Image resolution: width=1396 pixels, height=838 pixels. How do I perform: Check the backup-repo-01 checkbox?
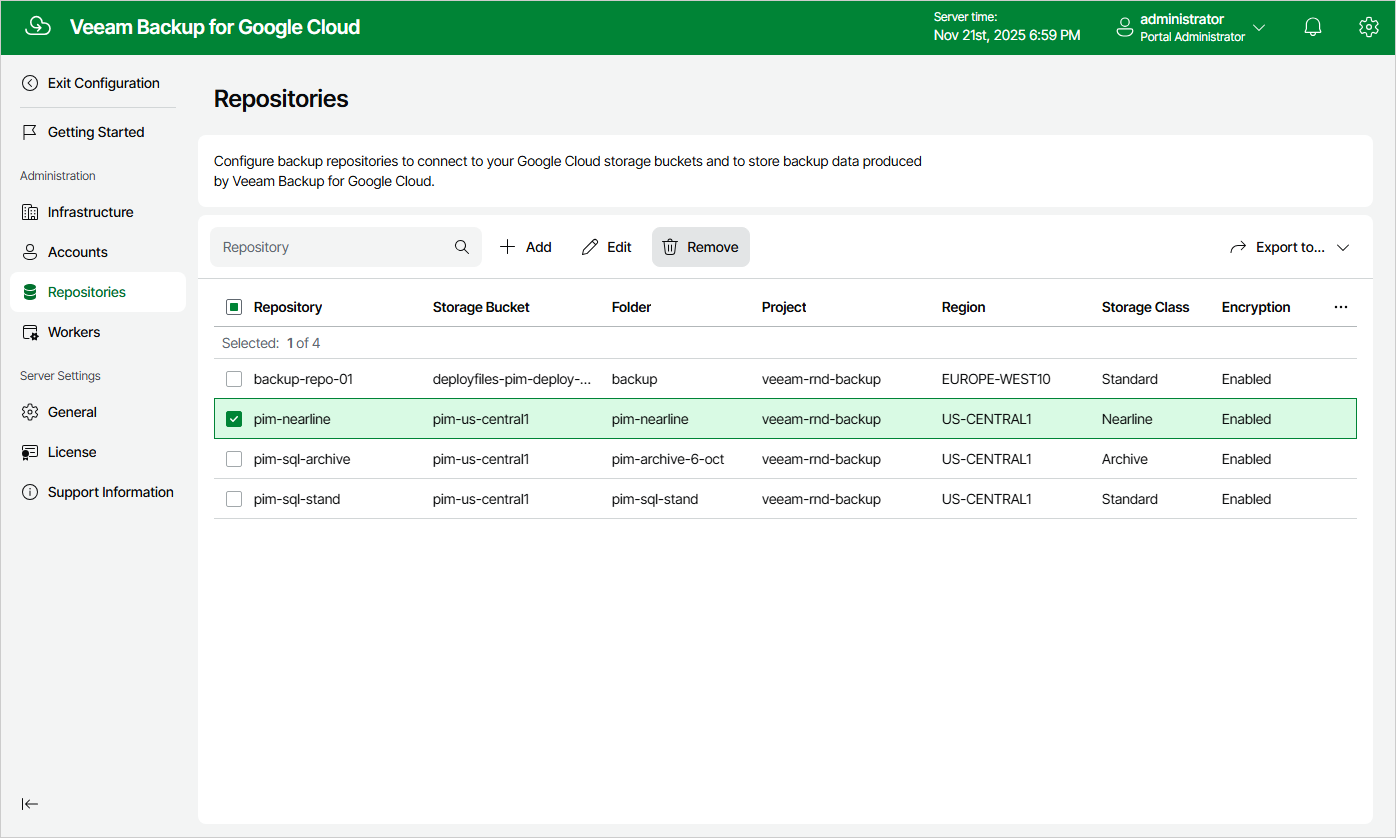pyautogui.click(x=234, y=379)
